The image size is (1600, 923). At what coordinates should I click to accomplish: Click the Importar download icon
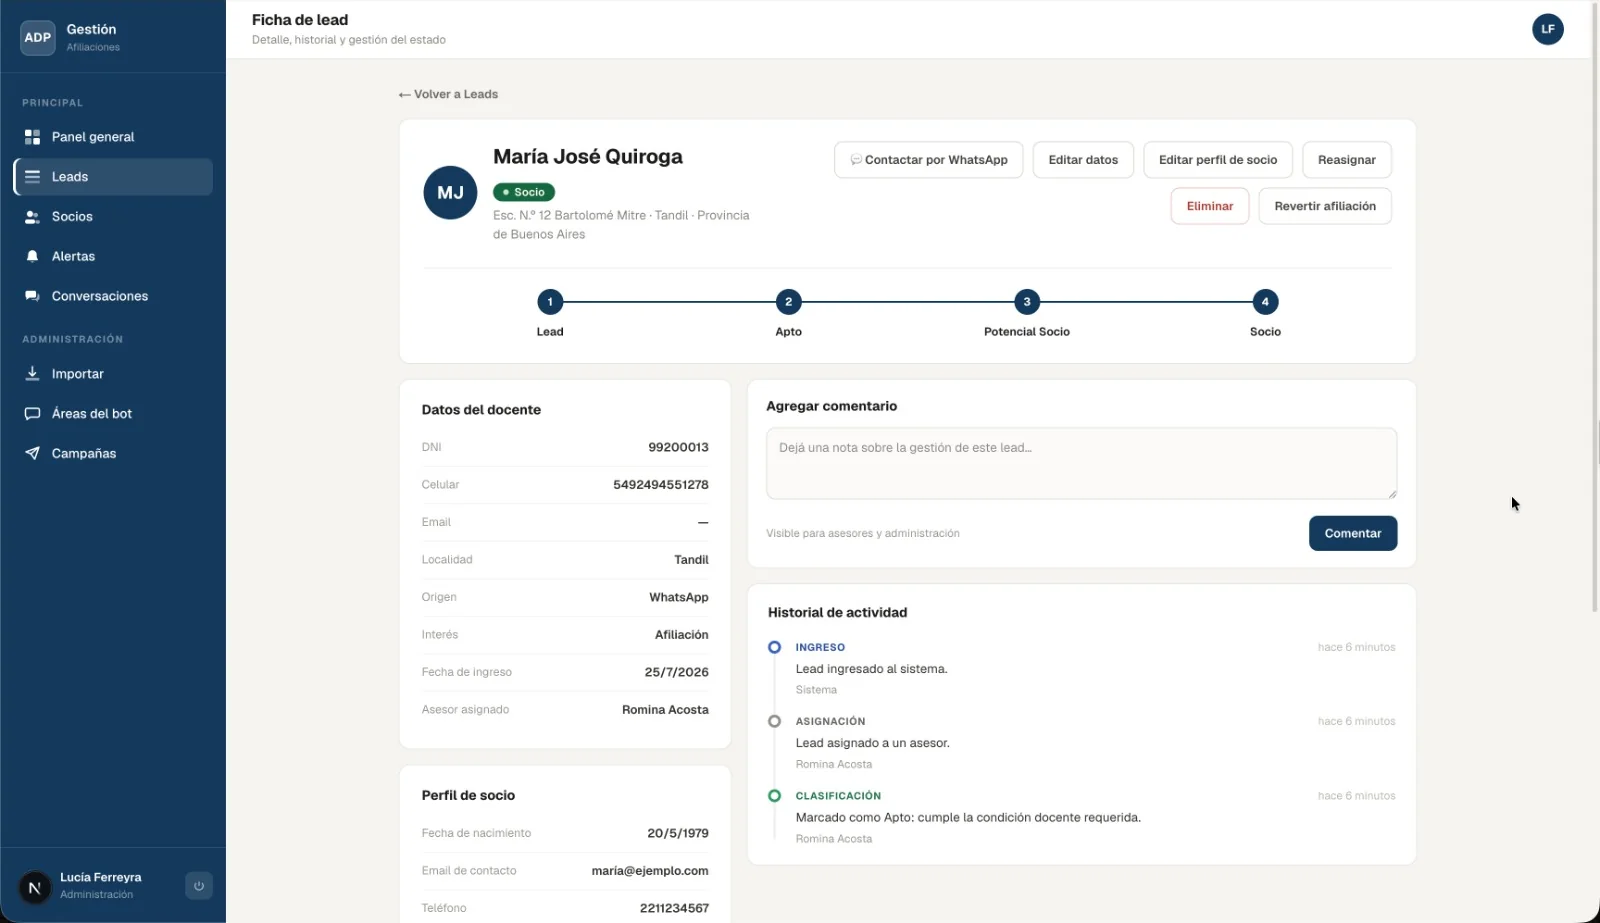pos(32,374)
